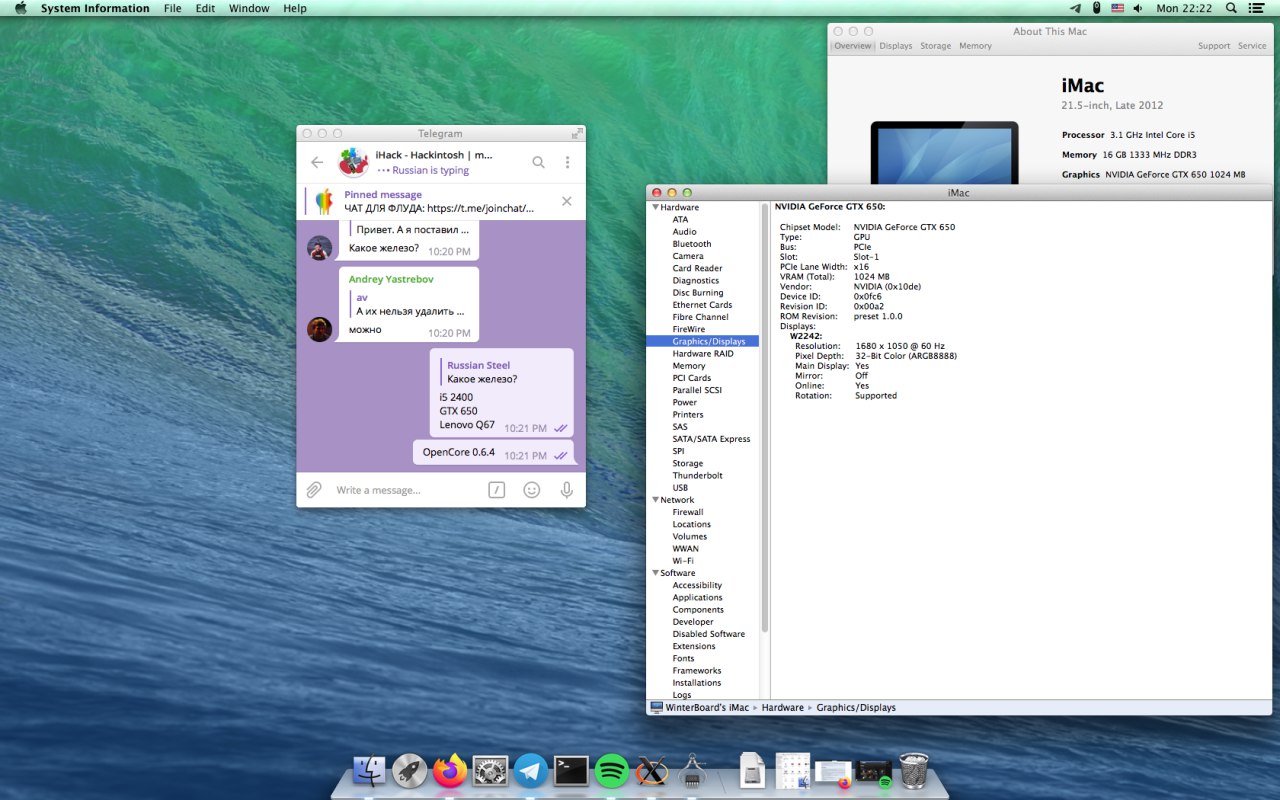This screenshot has height=800, width=1280.
Task: Select Firewall under Network
Action: coord(688,512)
